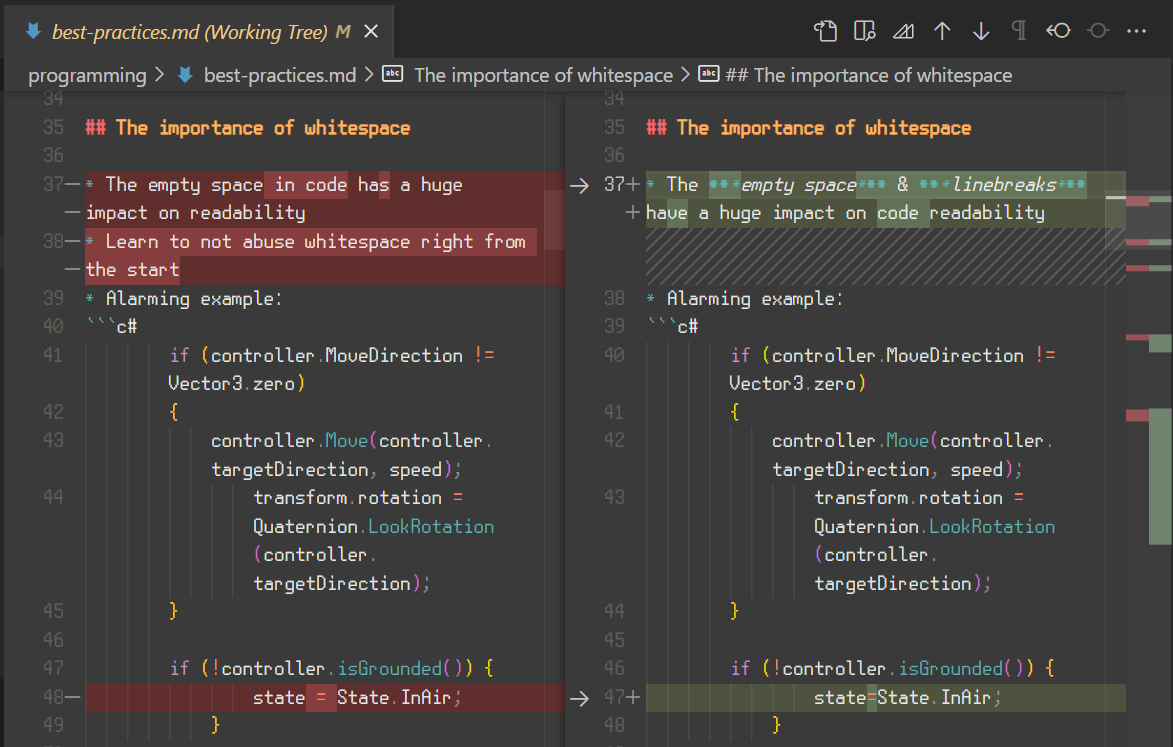Click the left pane's minimap change marker
This screenshot has height=747, width=1173.
tap(554, 220)
